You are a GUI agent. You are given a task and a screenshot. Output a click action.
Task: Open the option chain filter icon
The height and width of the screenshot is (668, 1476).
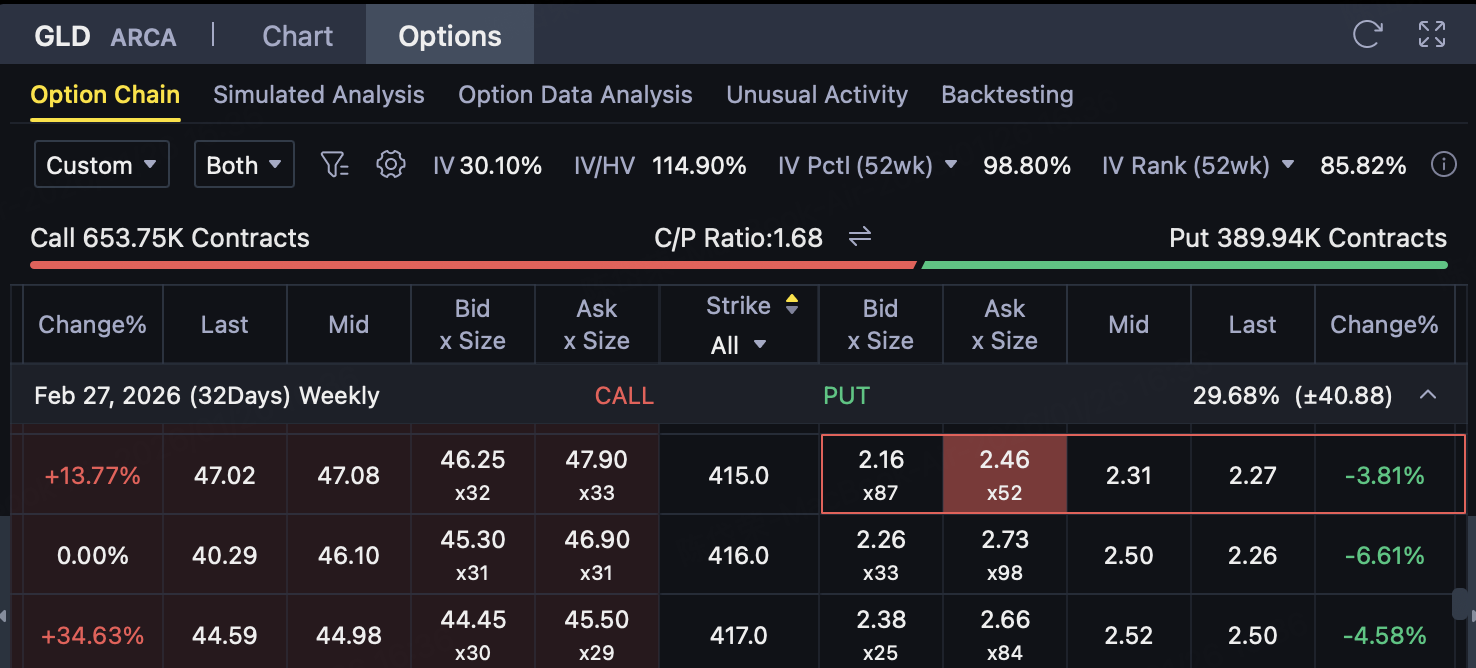[x=334, y=165]
